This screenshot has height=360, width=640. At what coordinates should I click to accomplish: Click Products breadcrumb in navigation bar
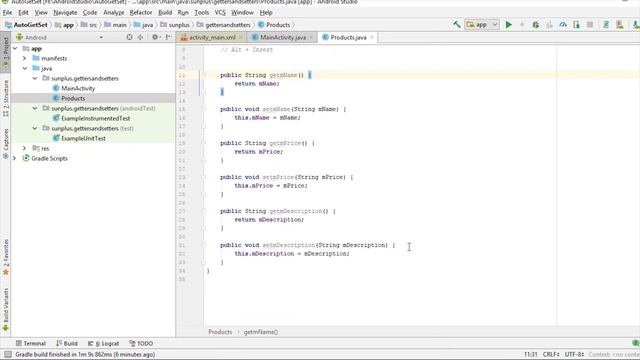click(x=274, y=25)
